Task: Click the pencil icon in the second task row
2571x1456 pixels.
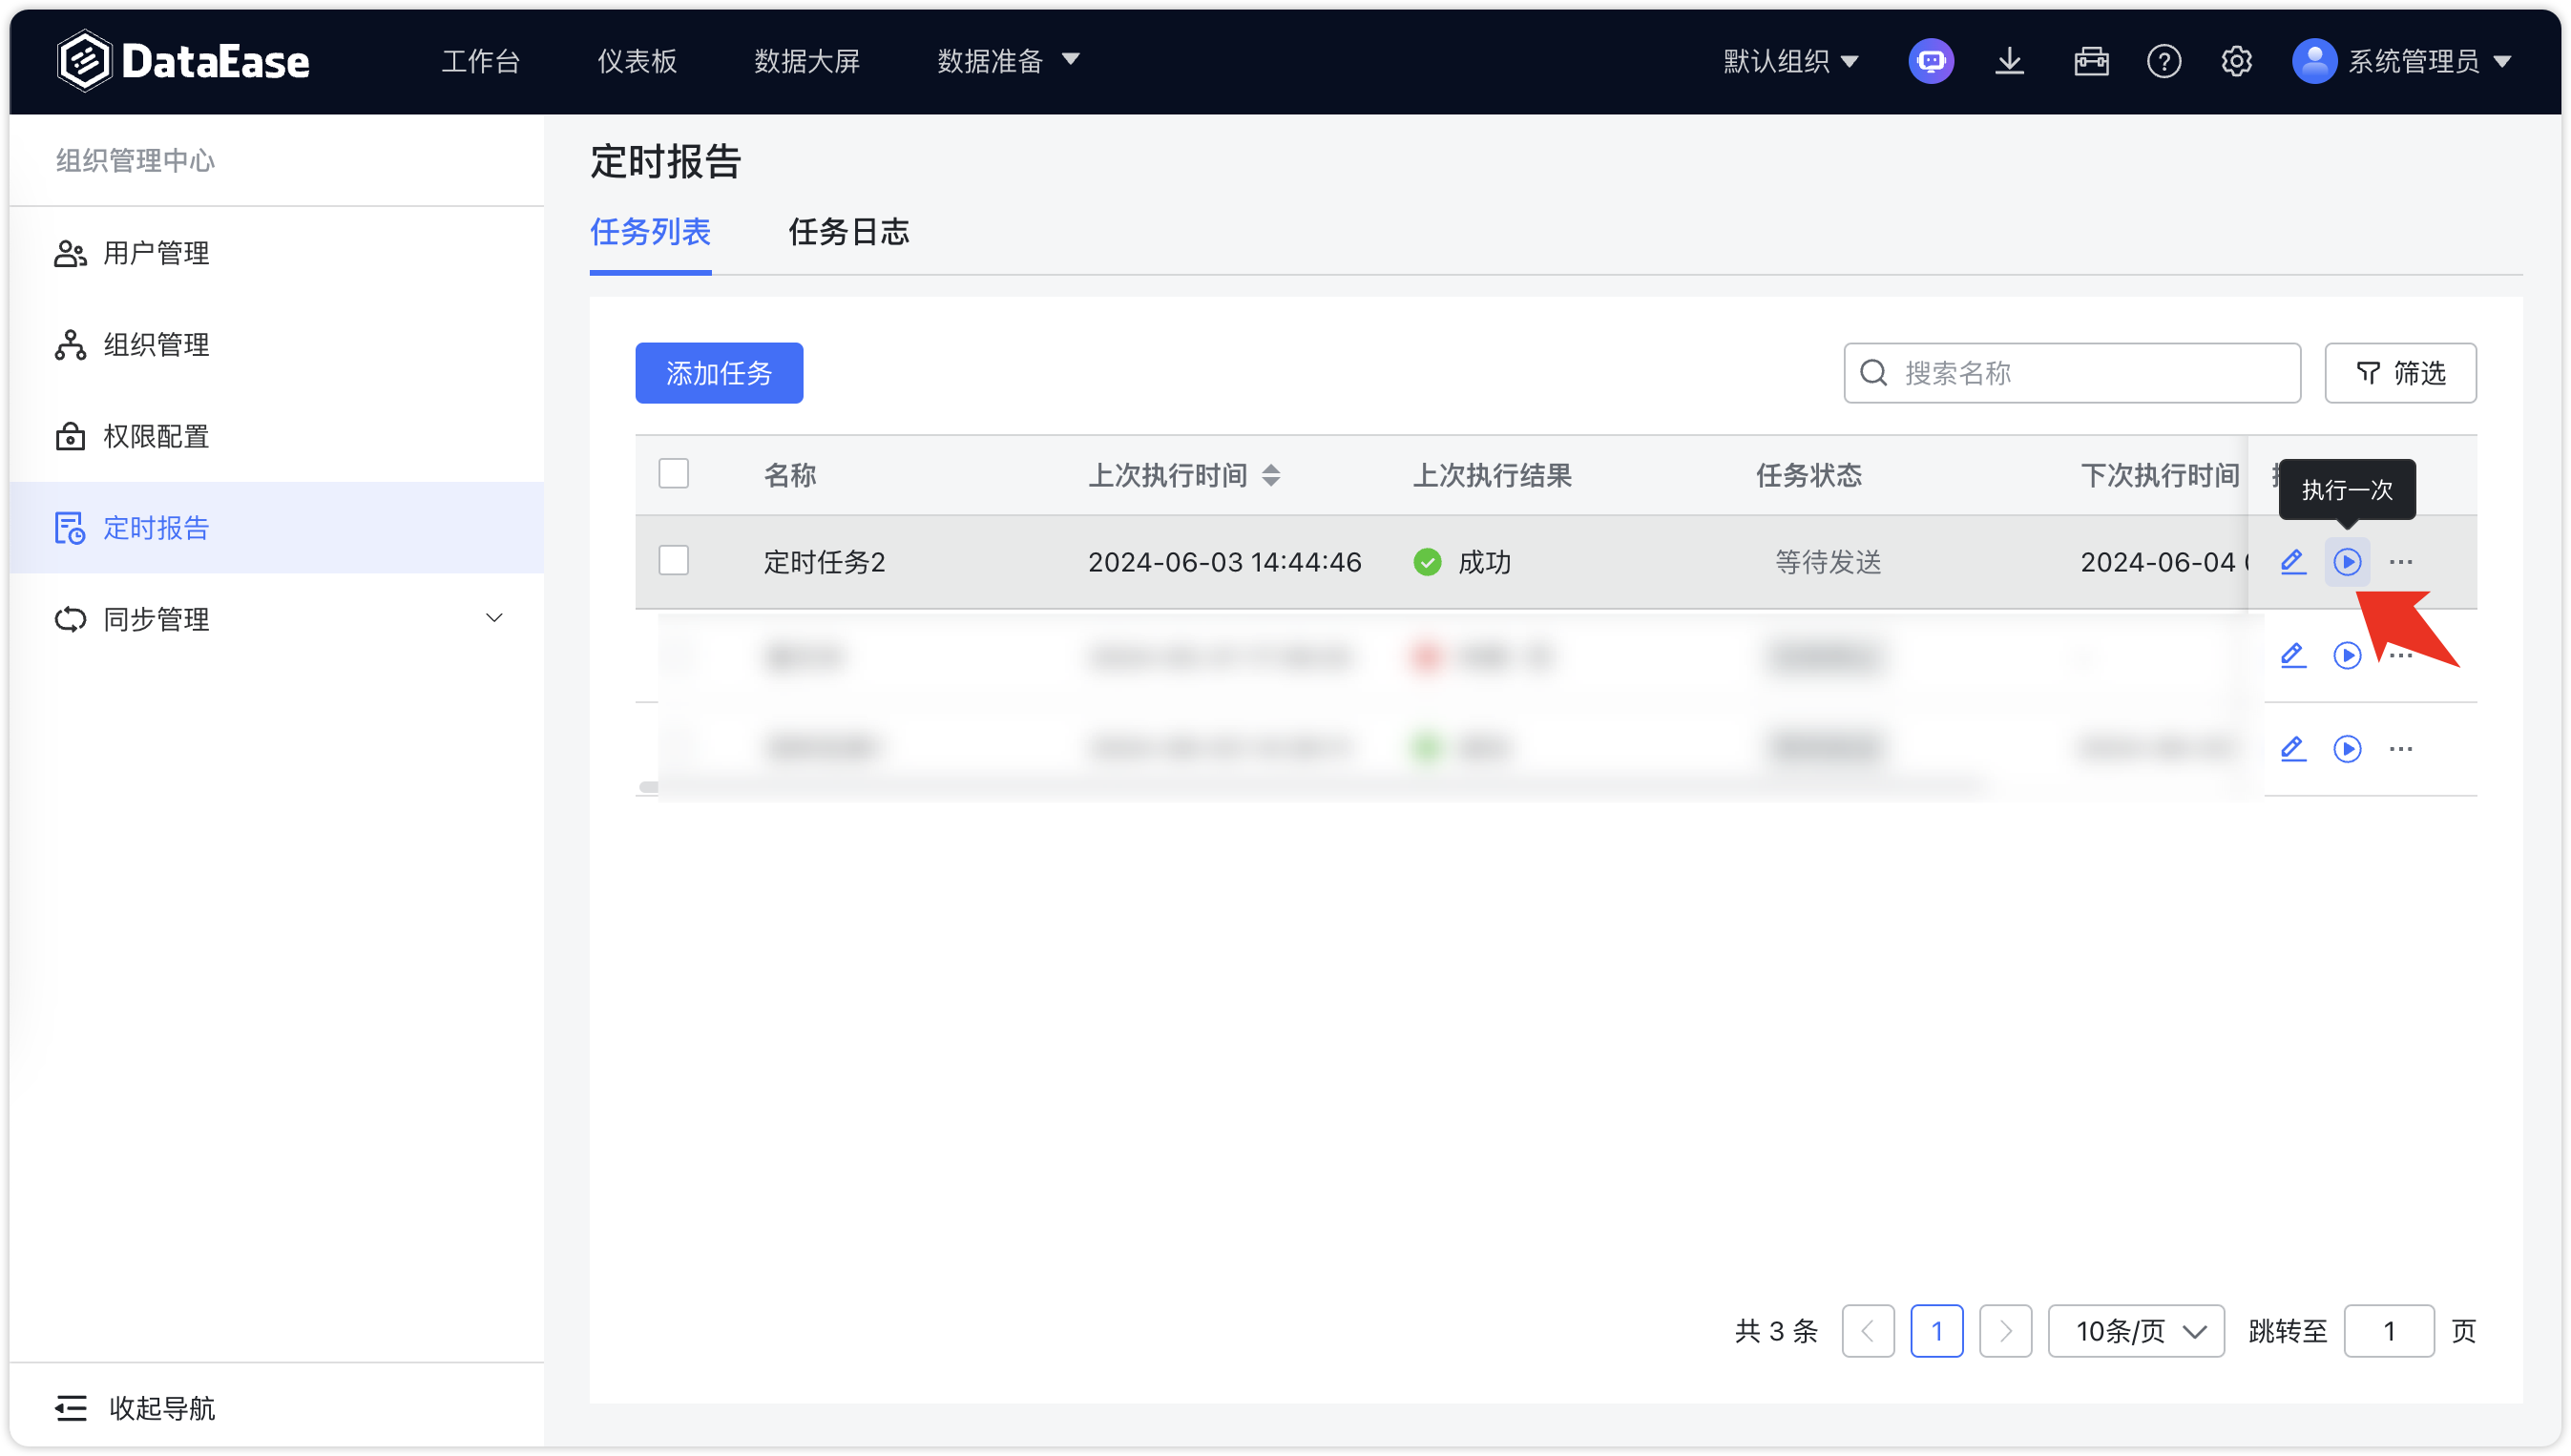Action: 2292,655
